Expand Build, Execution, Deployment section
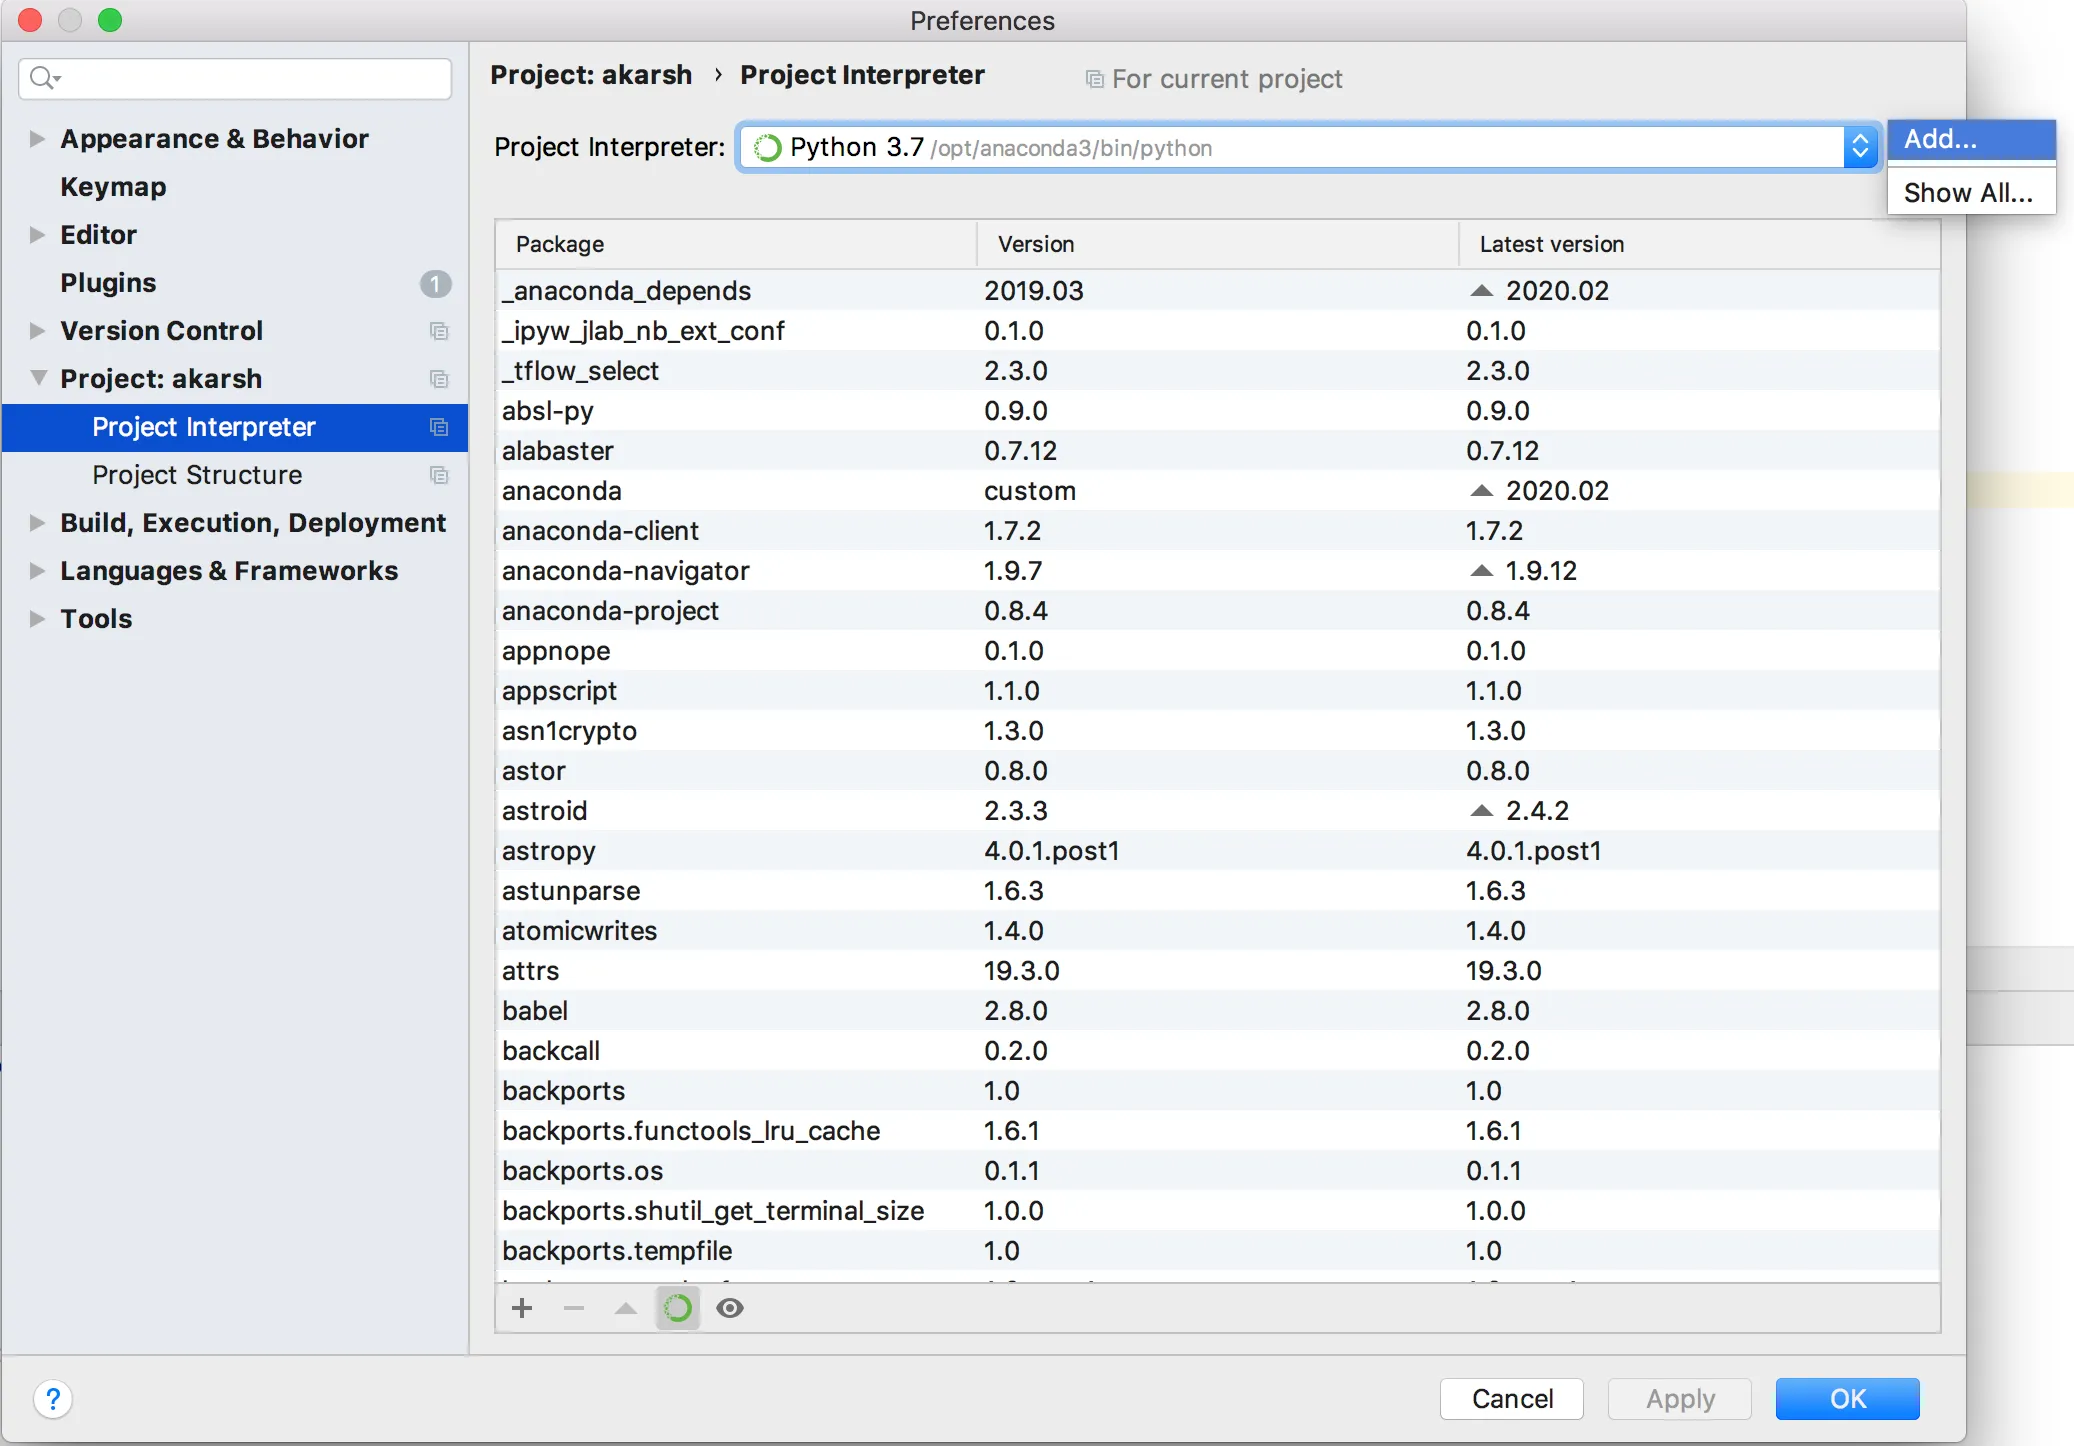2074x1446 pixels. [x=37, y=523]
